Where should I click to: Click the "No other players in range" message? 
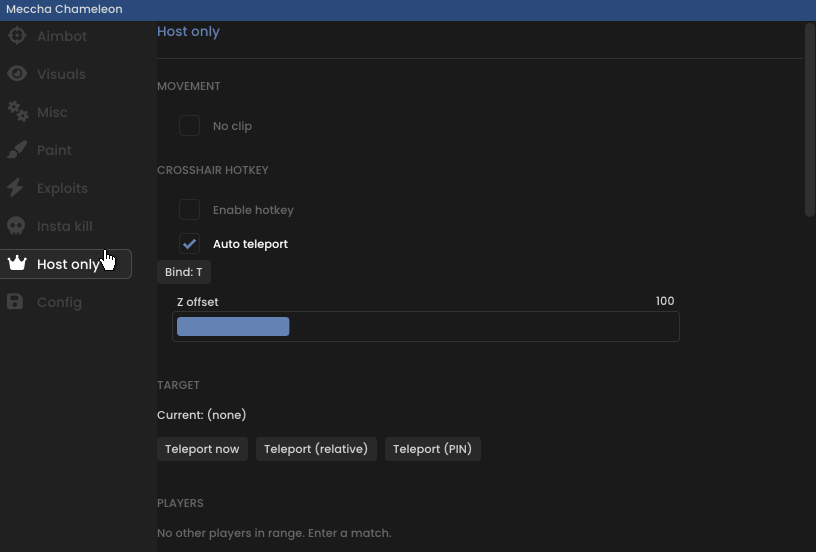274,533
